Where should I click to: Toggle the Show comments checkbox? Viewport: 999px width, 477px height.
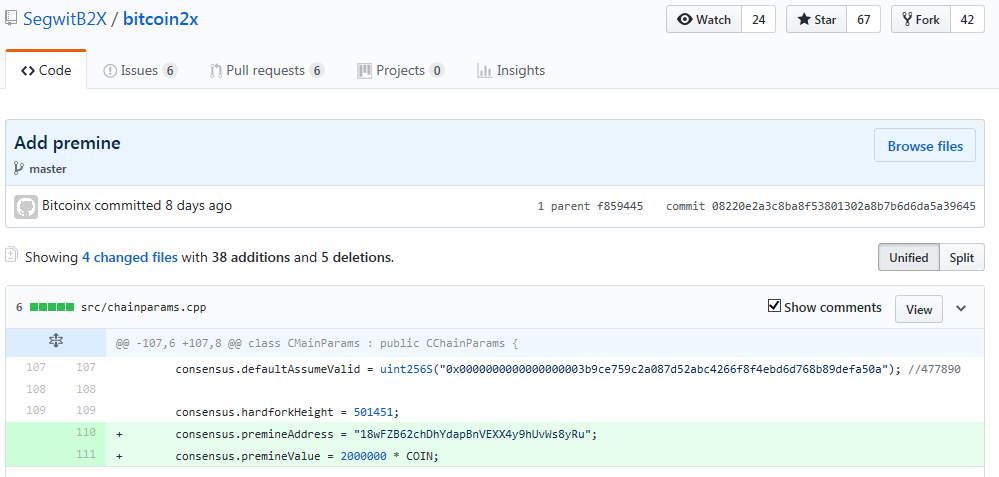pyautogui.click(x=774, y=306)
